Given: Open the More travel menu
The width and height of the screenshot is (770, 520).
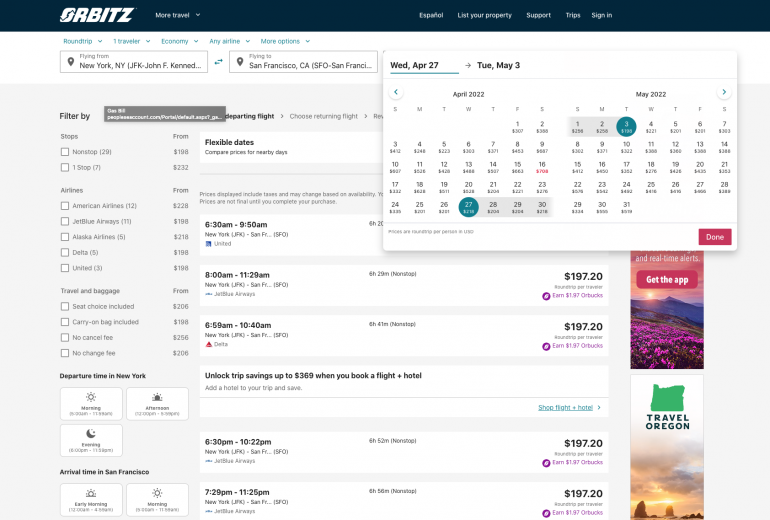Looking at the screenshot, I should pyautogui.click(x=178, y=15).
